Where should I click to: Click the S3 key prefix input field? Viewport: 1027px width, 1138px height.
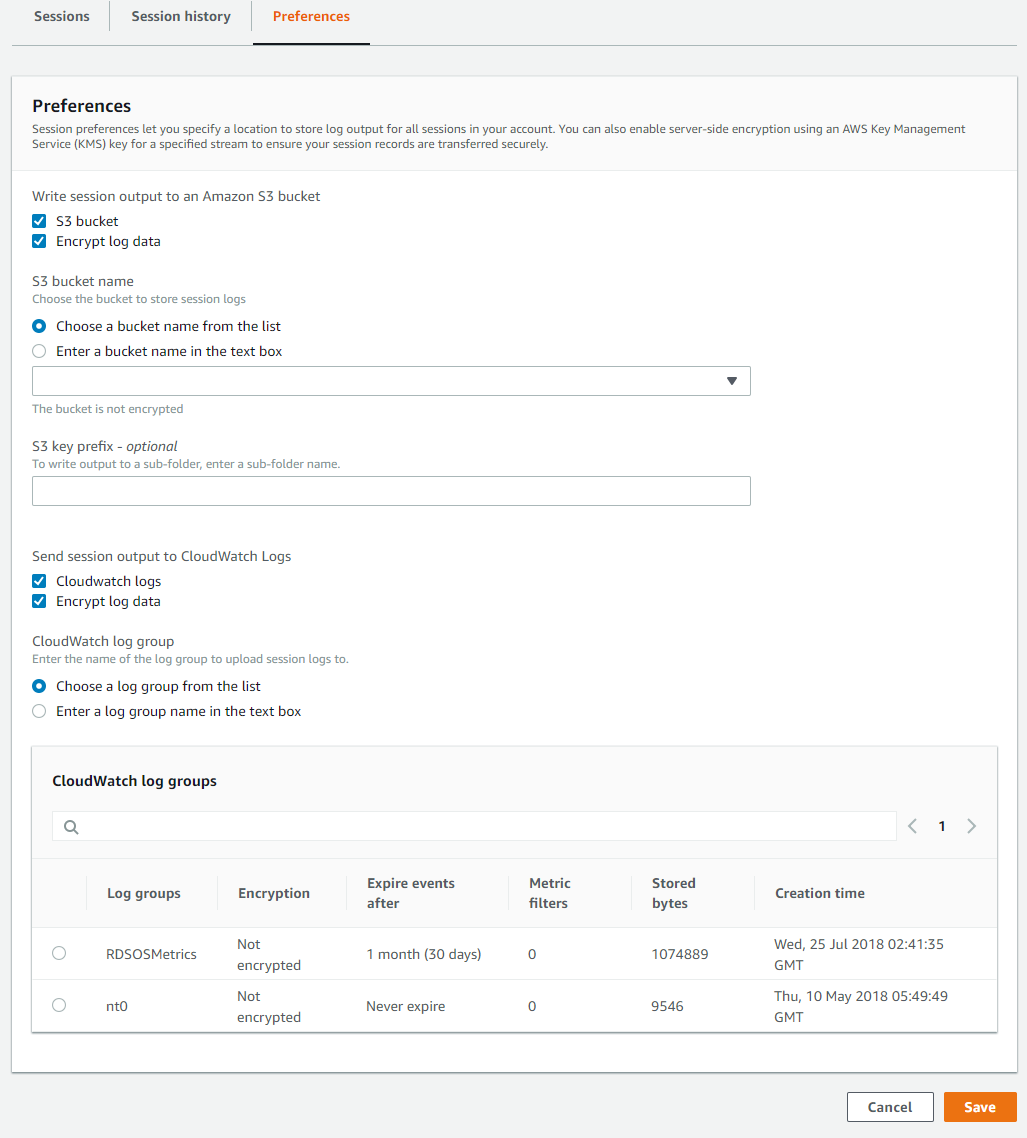point(391,491)
